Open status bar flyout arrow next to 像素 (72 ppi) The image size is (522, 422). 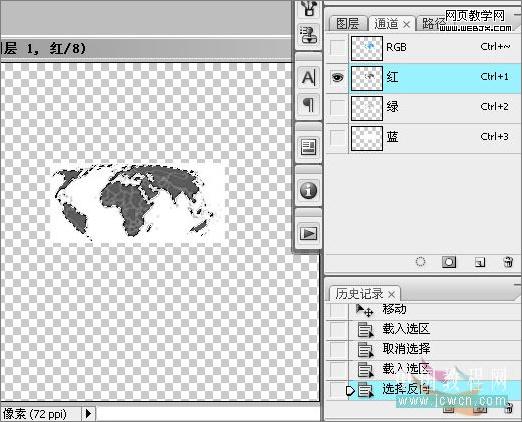tap(88, 414)
